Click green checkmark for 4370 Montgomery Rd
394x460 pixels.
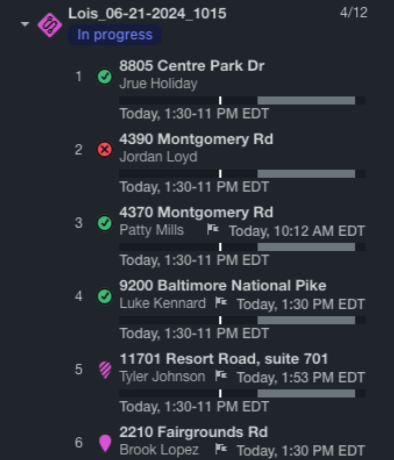point(105,223)
